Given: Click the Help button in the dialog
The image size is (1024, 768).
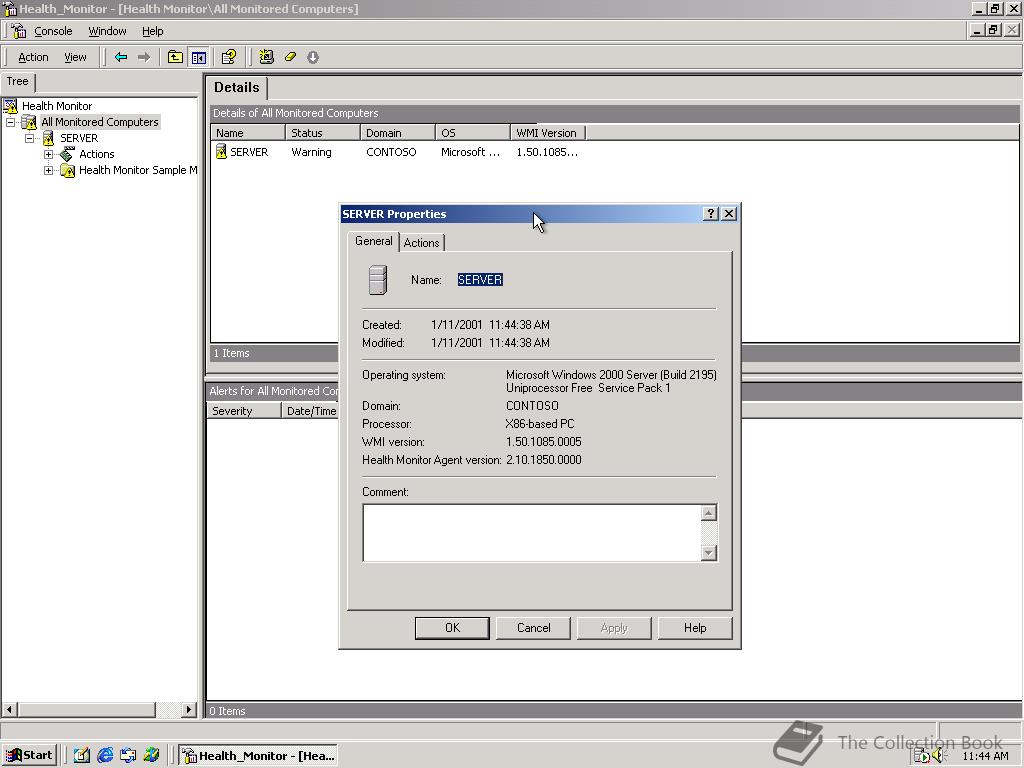Looking at the screenshot, I should pyautogui.click(x=695, y=628).
